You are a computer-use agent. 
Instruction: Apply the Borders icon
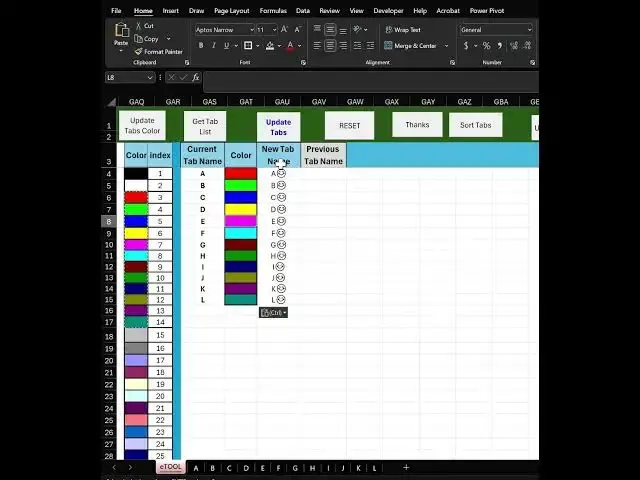point(248,46)
